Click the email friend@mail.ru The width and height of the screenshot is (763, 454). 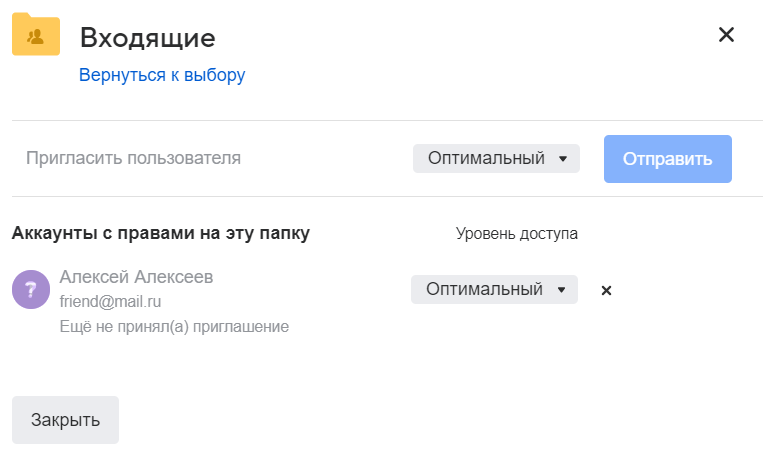point(111,301)
